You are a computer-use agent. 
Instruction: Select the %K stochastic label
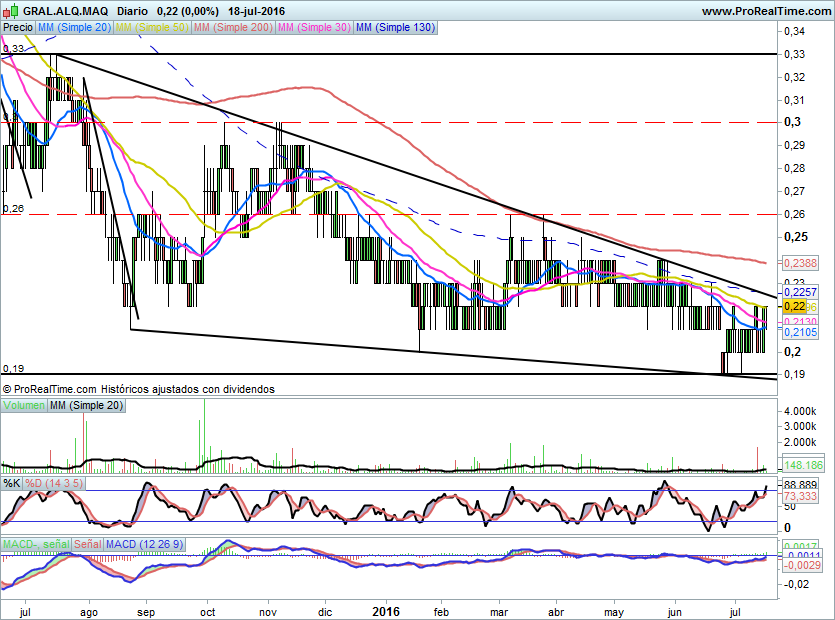[x=12, y=484]
